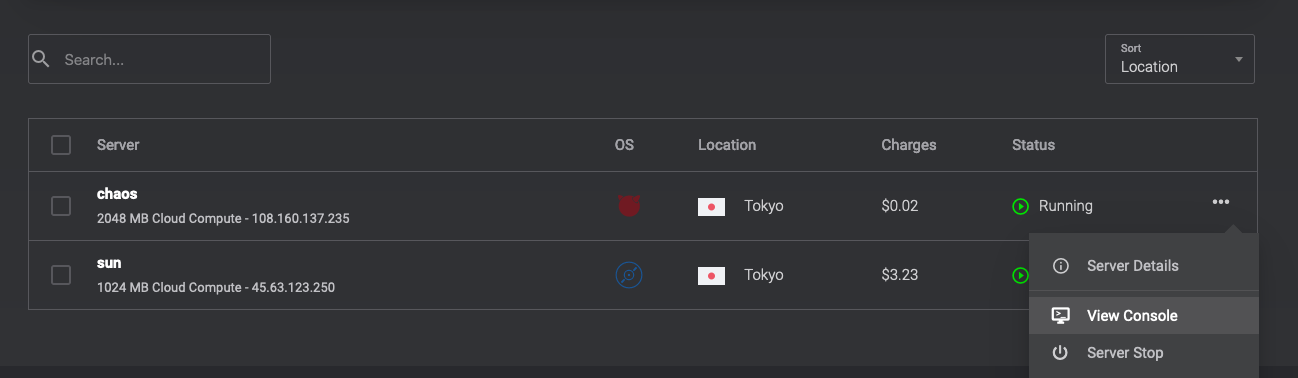Open the sun server name link
Screen dimensions: 1298x378
click(109, 263)
